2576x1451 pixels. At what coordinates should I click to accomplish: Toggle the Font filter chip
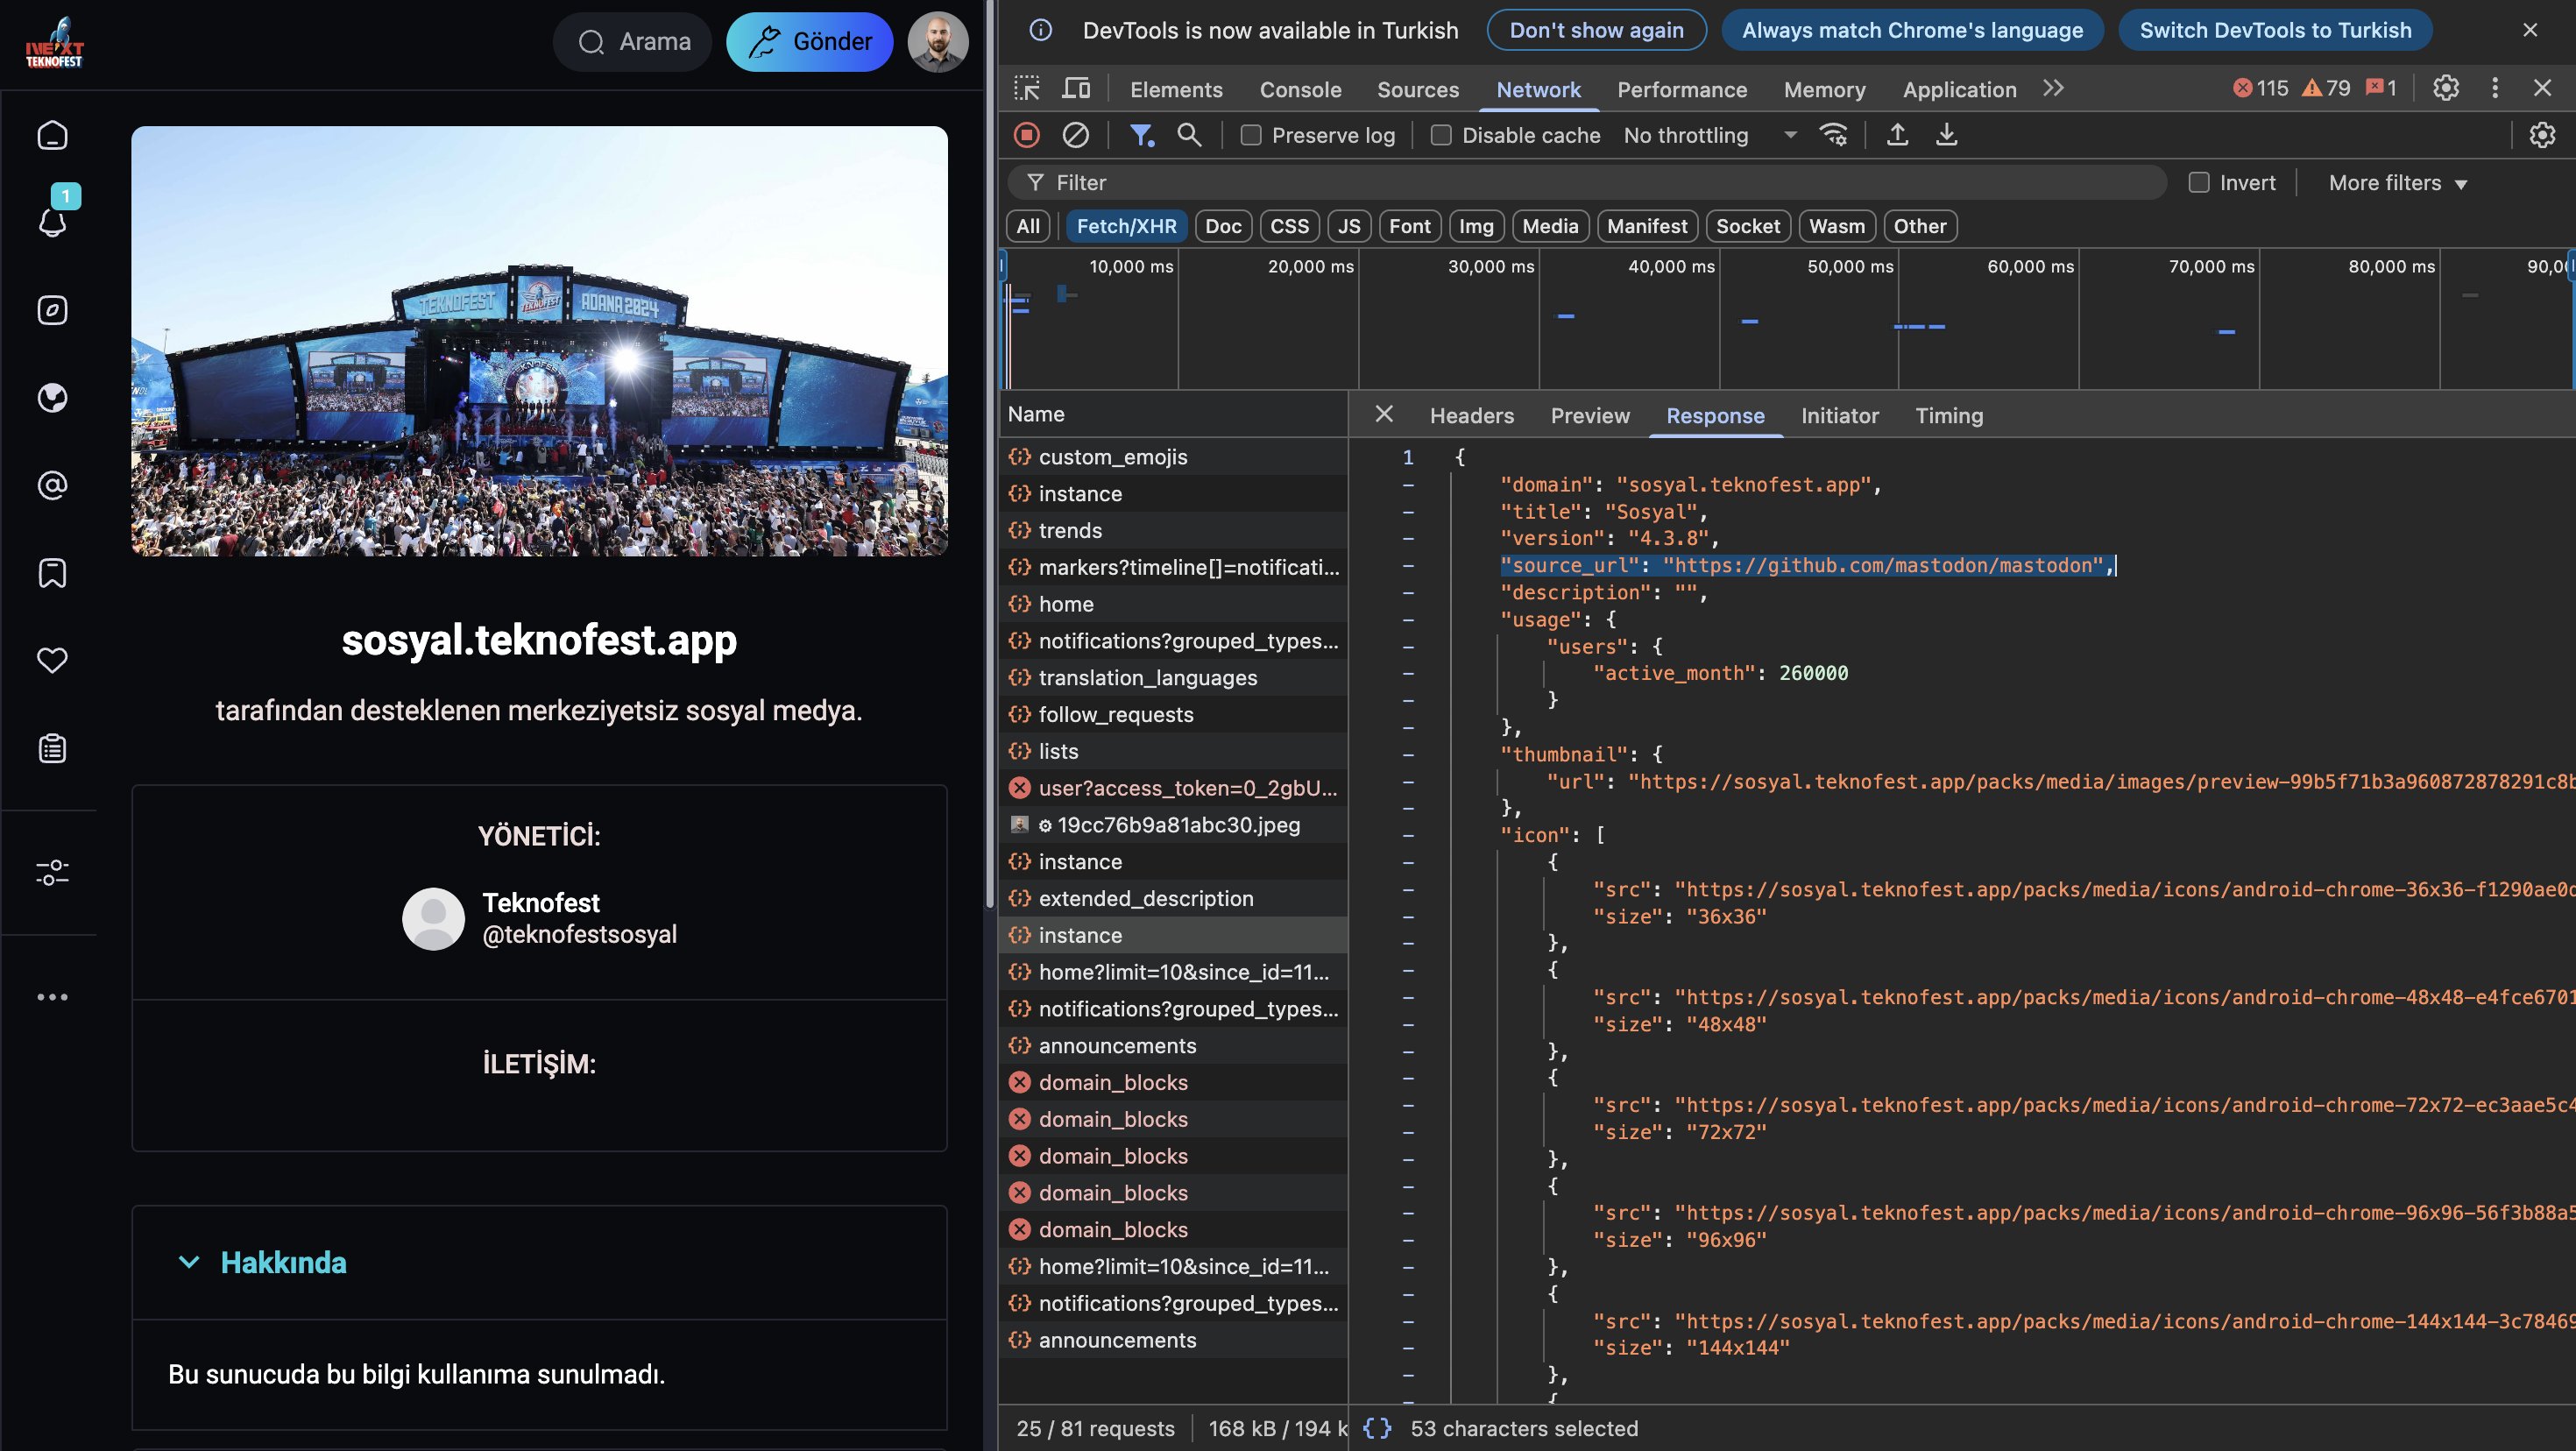click(1410, 226)
